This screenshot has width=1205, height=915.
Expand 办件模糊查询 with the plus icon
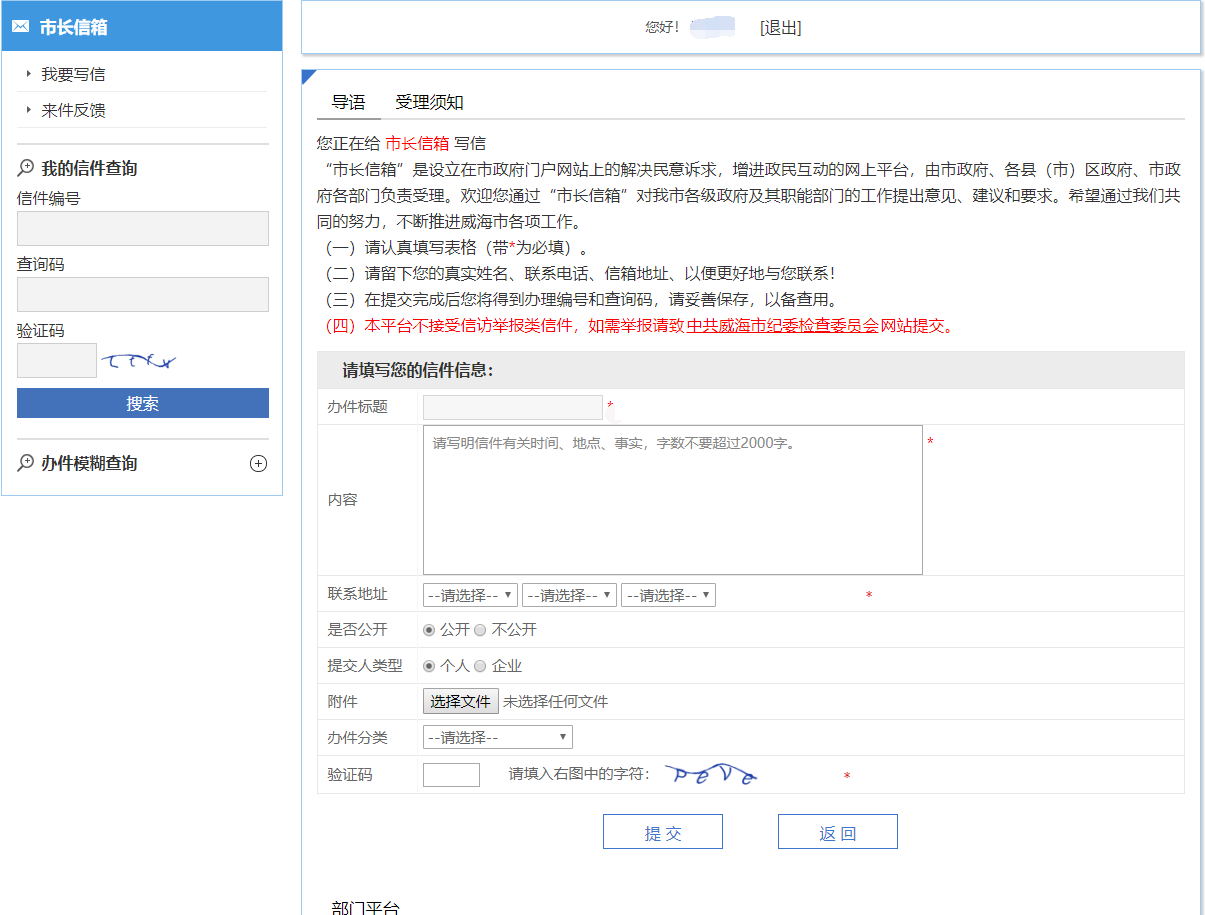coord(258,463)
